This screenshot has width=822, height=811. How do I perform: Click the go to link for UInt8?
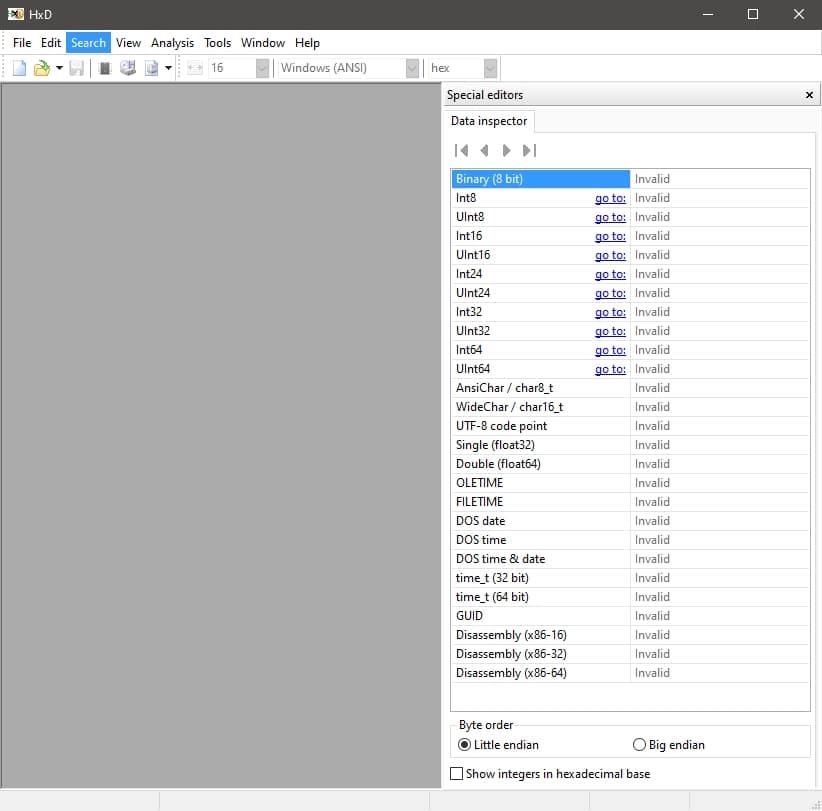[x=610, y=217]
